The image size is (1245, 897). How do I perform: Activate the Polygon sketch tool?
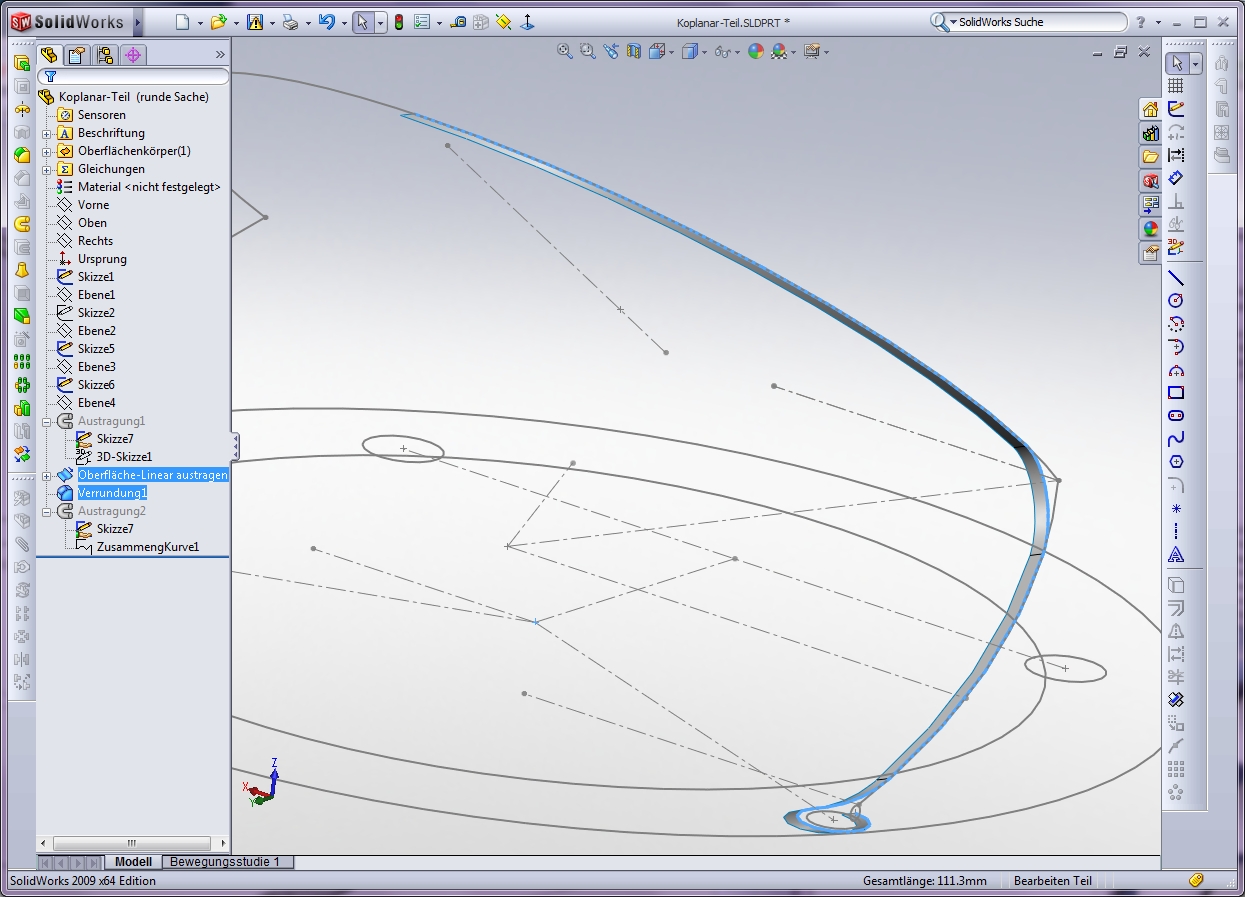coord(1176,462)
